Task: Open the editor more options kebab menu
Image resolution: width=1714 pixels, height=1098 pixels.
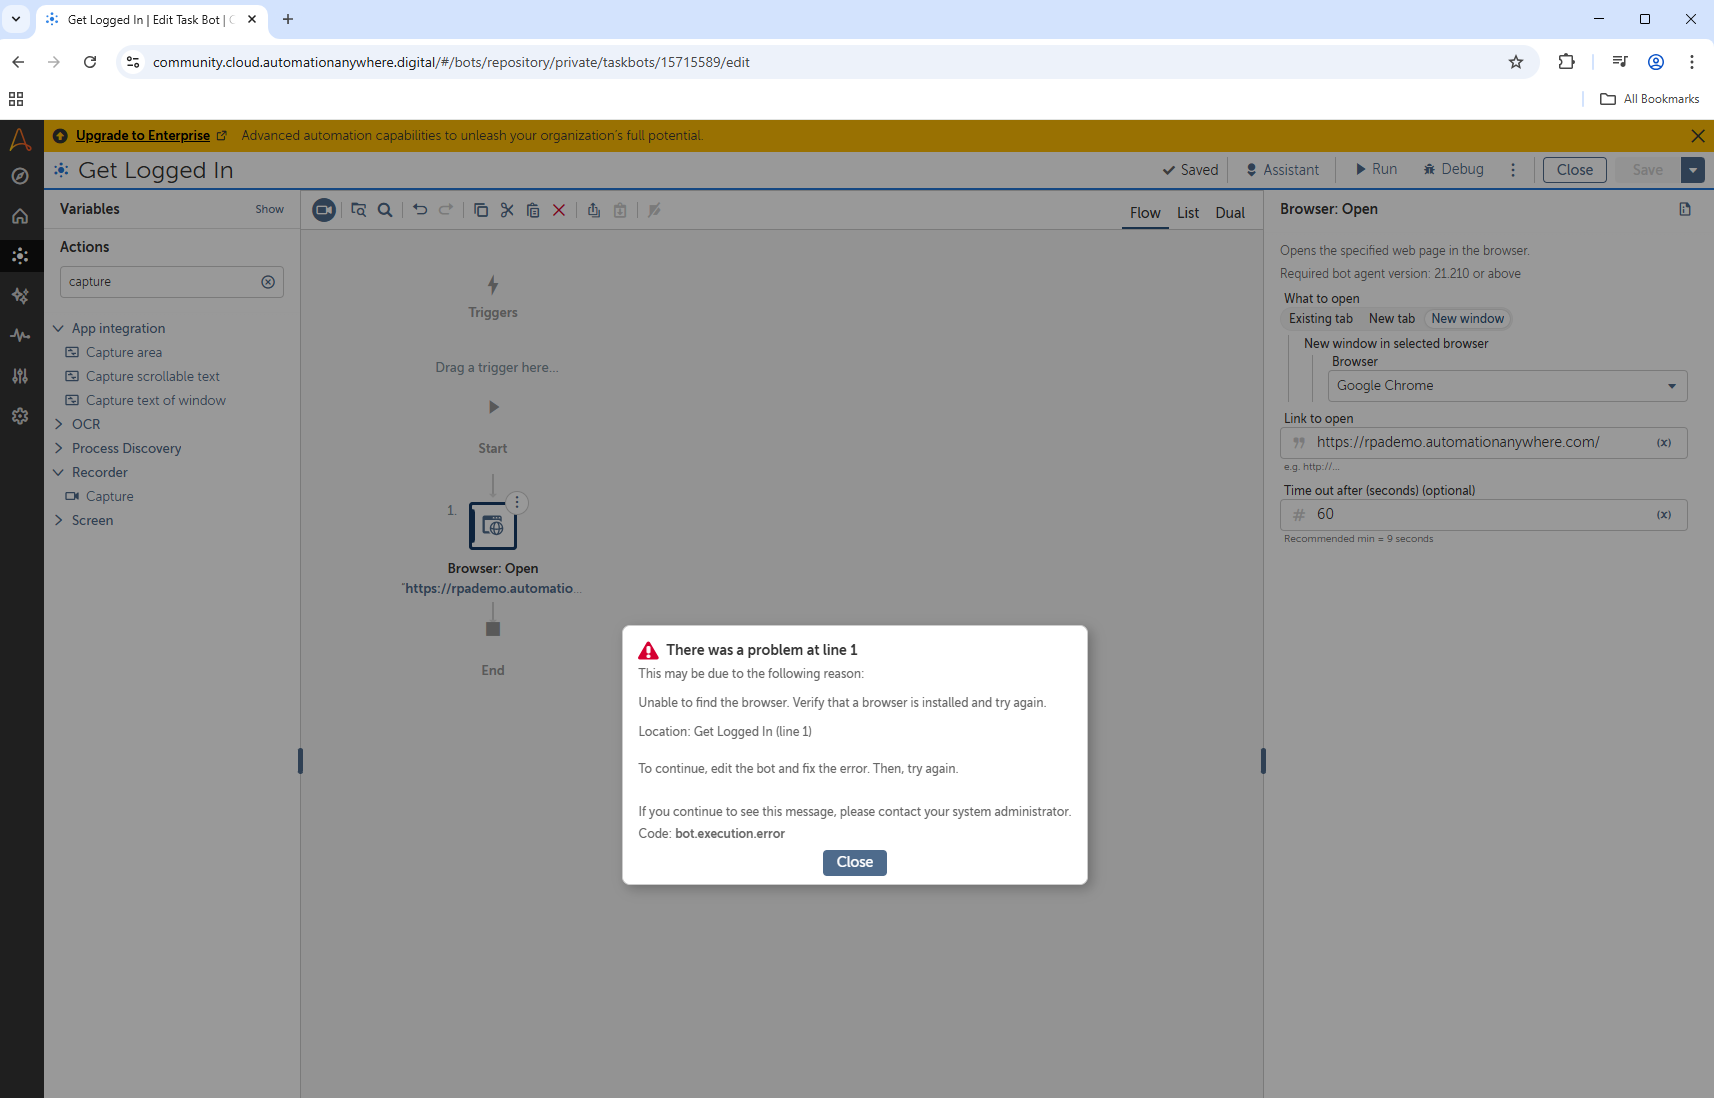Action: (1513, 170)
